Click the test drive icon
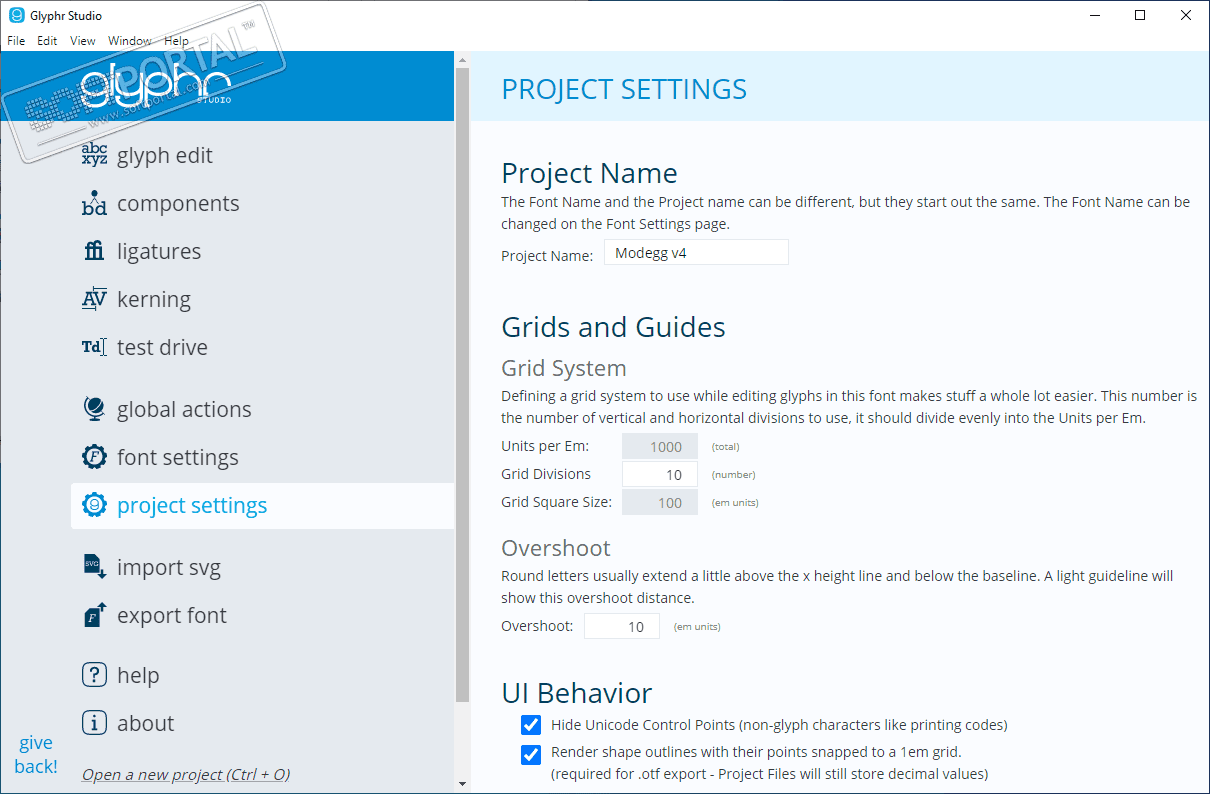 (94, 347)
